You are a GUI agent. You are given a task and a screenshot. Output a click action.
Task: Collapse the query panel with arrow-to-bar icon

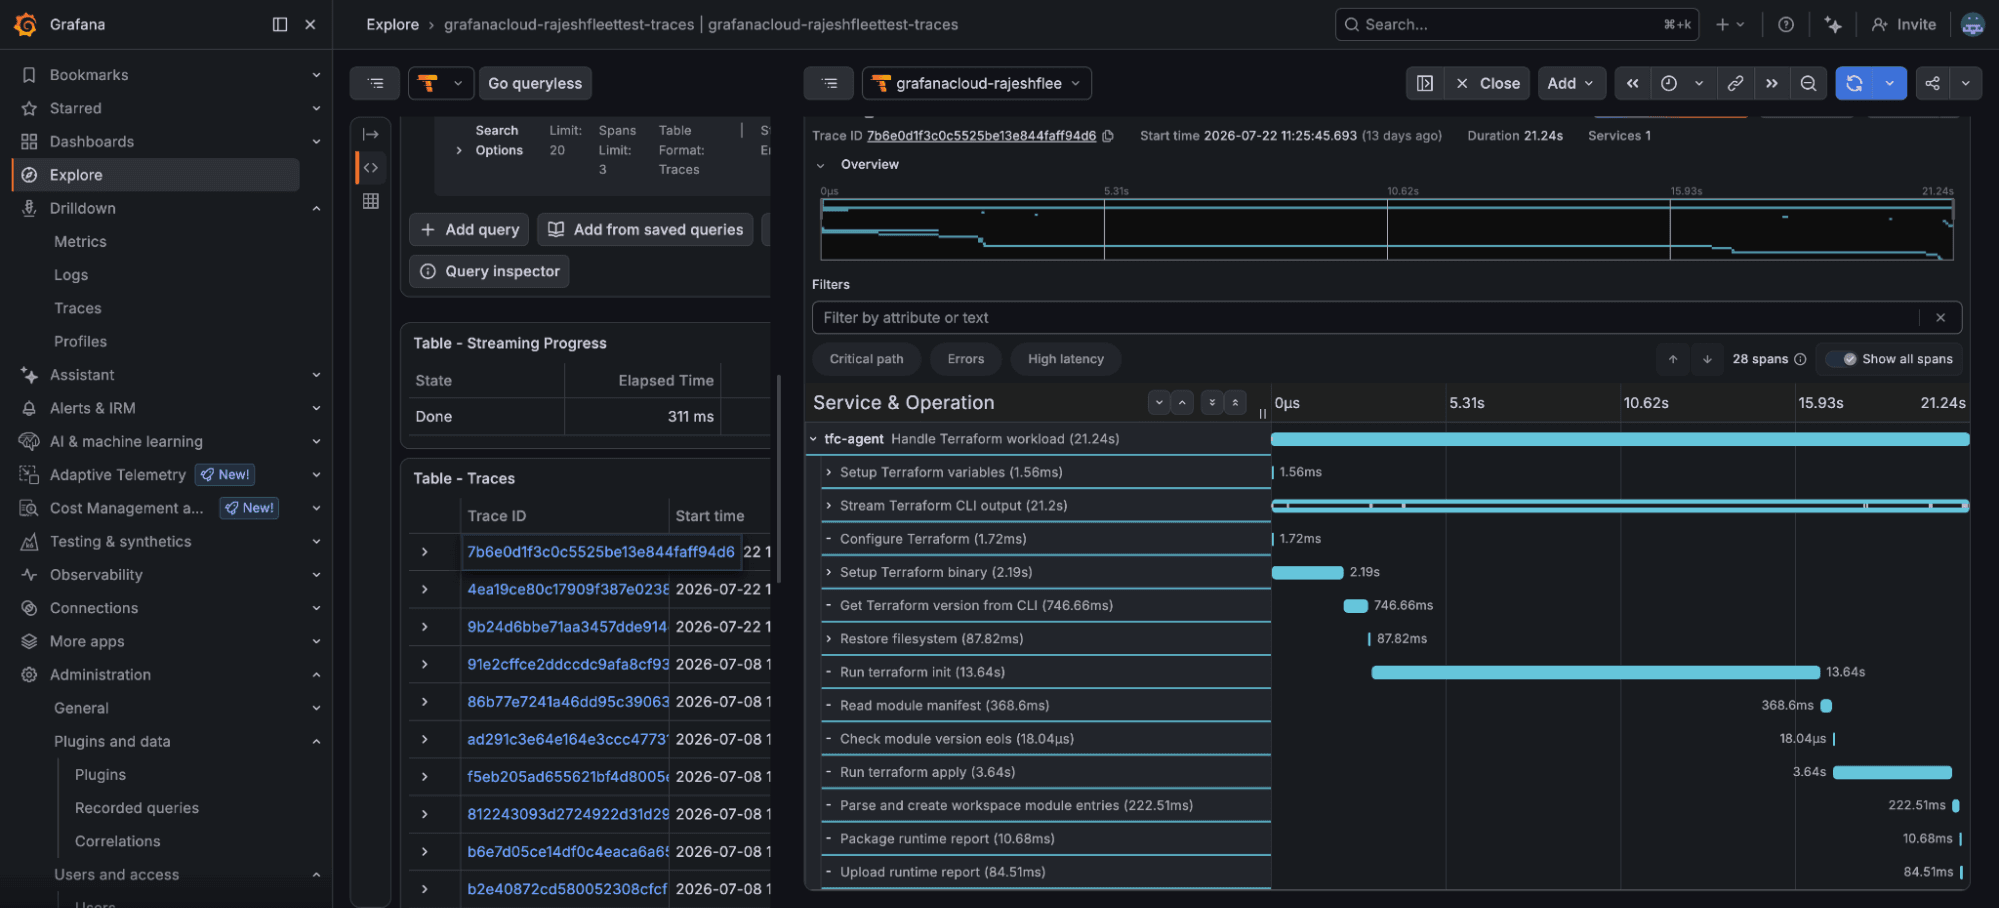click(x=371, y=134)
